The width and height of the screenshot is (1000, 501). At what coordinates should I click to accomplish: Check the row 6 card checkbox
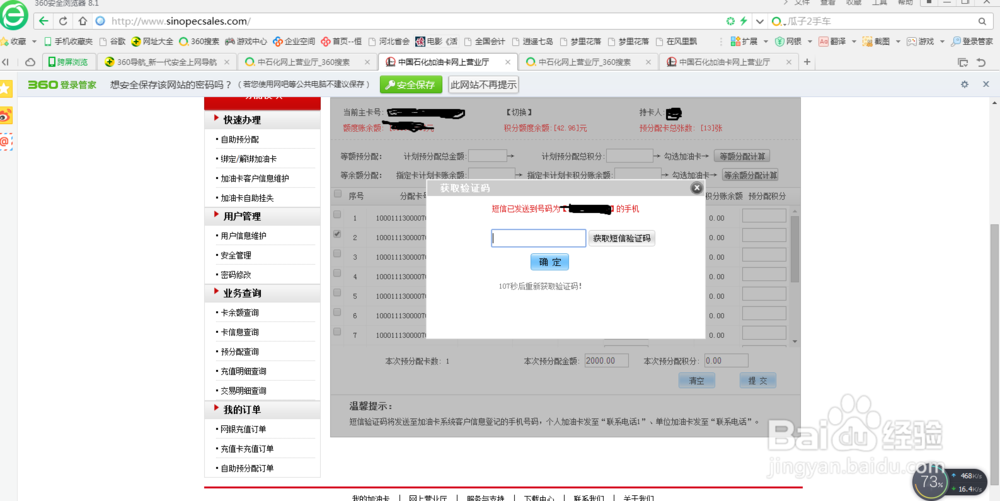point(337,312)
